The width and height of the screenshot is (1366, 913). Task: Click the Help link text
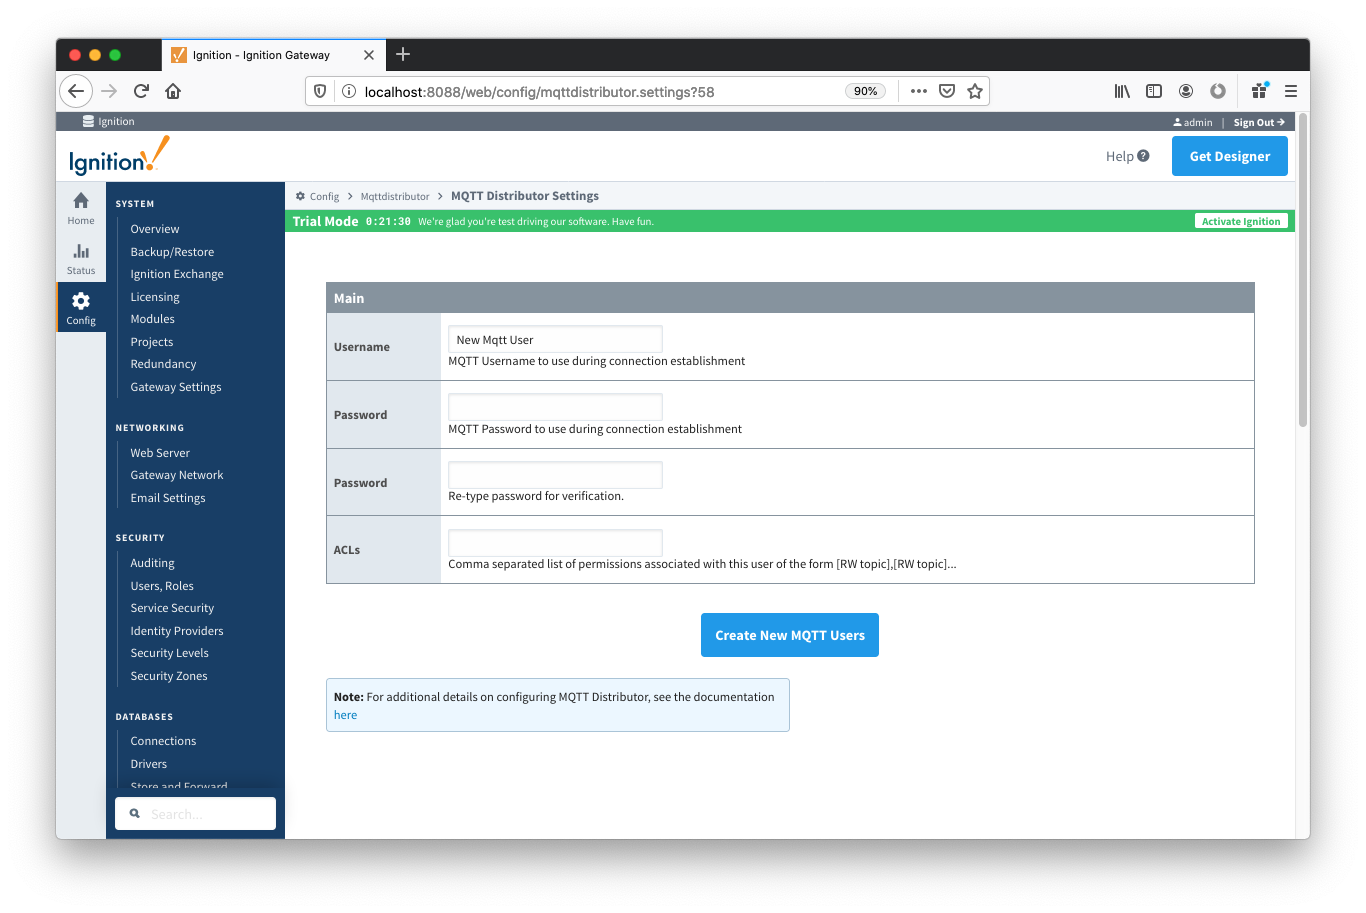tap(1119, 156)
